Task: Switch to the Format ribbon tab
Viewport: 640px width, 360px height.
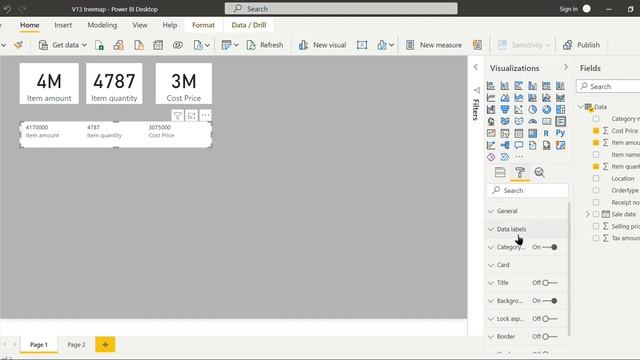Action: pyautogui.click(x=203, y=25)
